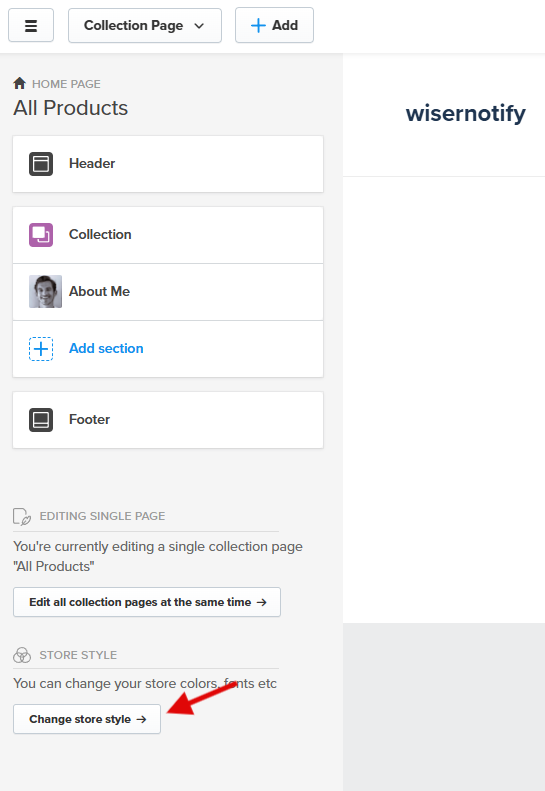Click the Add section link
Screen dimensions: 545x791
pyautogui.click(x=106, y=349)
